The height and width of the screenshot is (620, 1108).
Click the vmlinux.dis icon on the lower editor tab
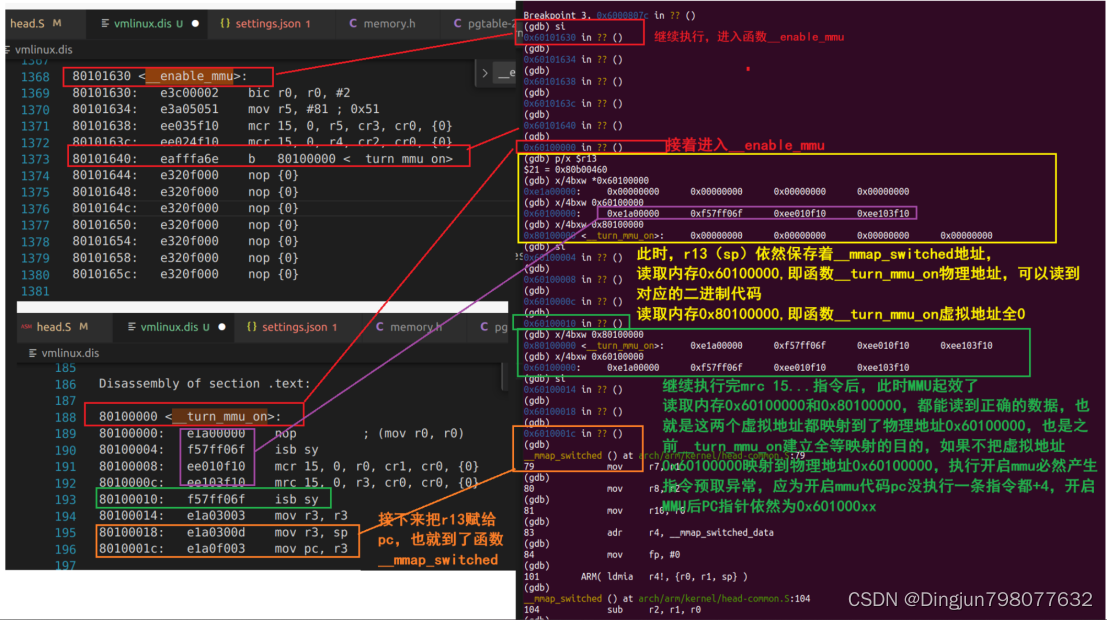point(130,326)
